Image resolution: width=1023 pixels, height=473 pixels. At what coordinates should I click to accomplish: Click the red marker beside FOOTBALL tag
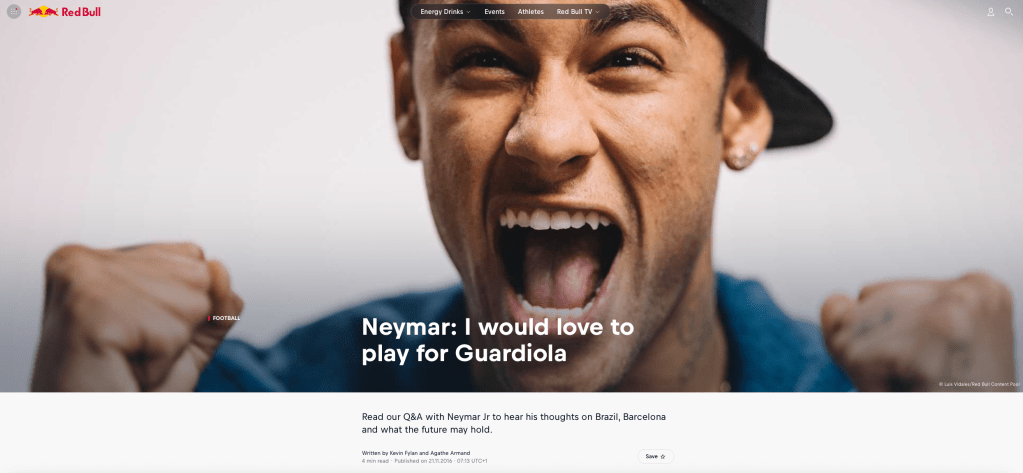click(209, 318)
